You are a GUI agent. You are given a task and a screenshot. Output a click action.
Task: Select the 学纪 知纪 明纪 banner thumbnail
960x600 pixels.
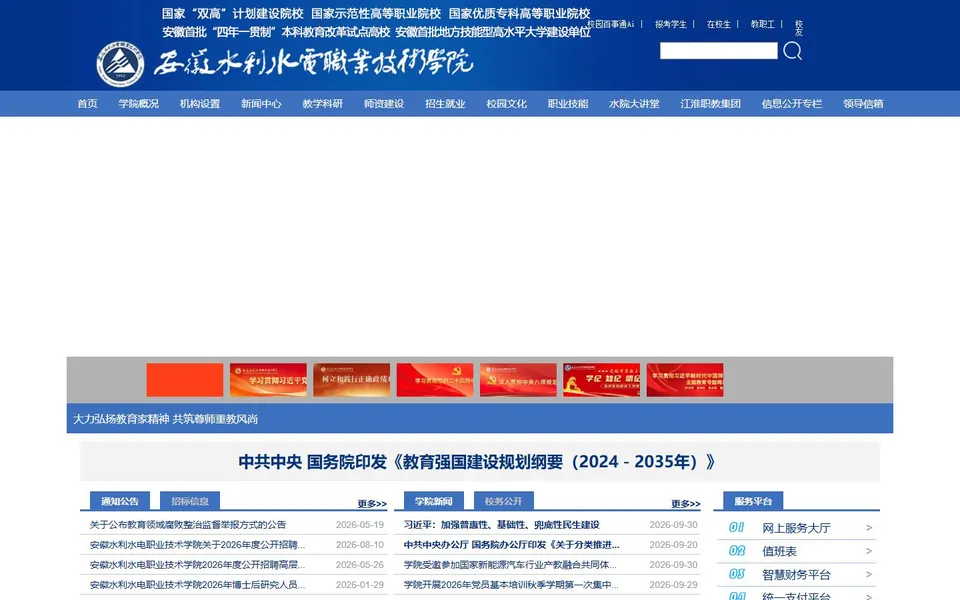click(601, 380)
